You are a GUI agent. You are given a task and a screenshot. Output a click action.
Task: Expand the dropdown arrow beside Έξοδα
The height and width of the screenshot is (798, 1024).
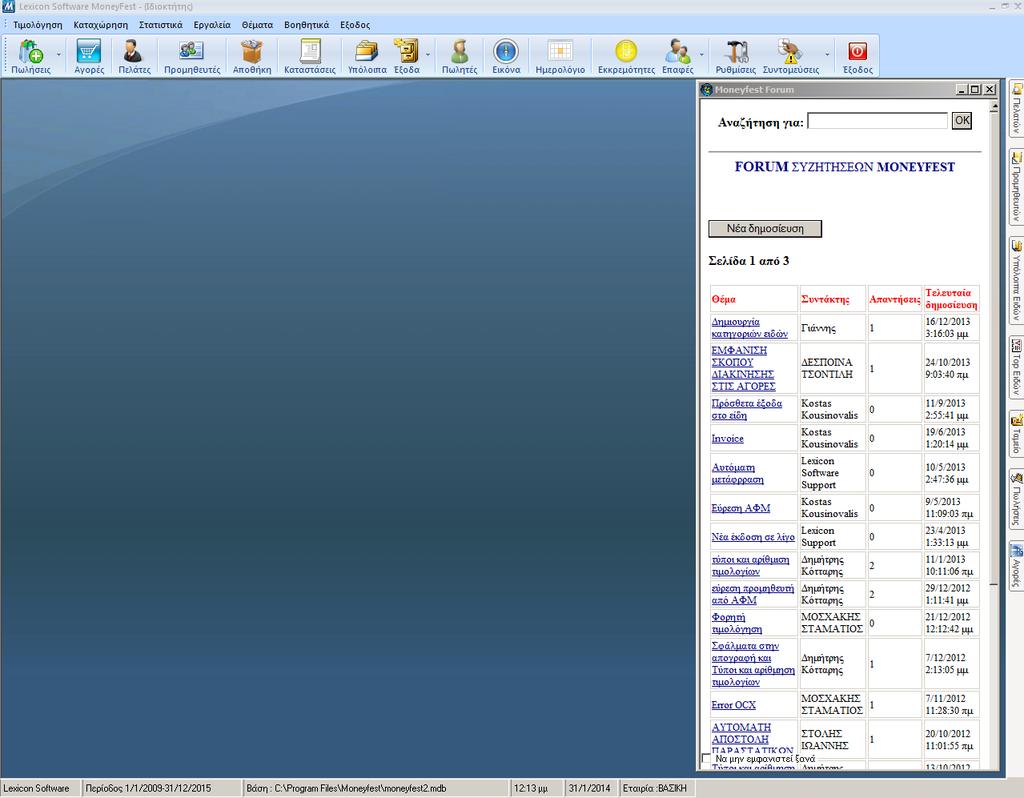[428, 55]
